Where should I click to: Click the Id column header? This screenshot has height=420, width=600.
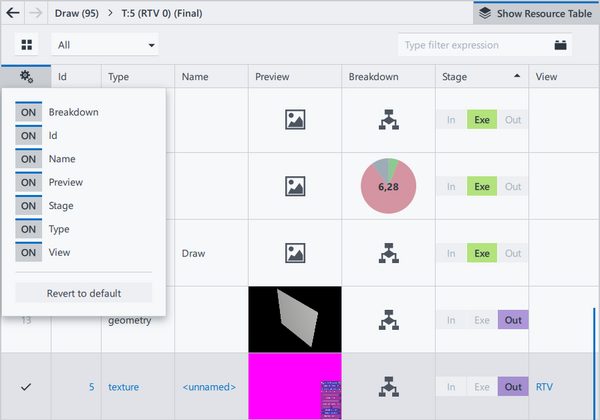(76, 77)
